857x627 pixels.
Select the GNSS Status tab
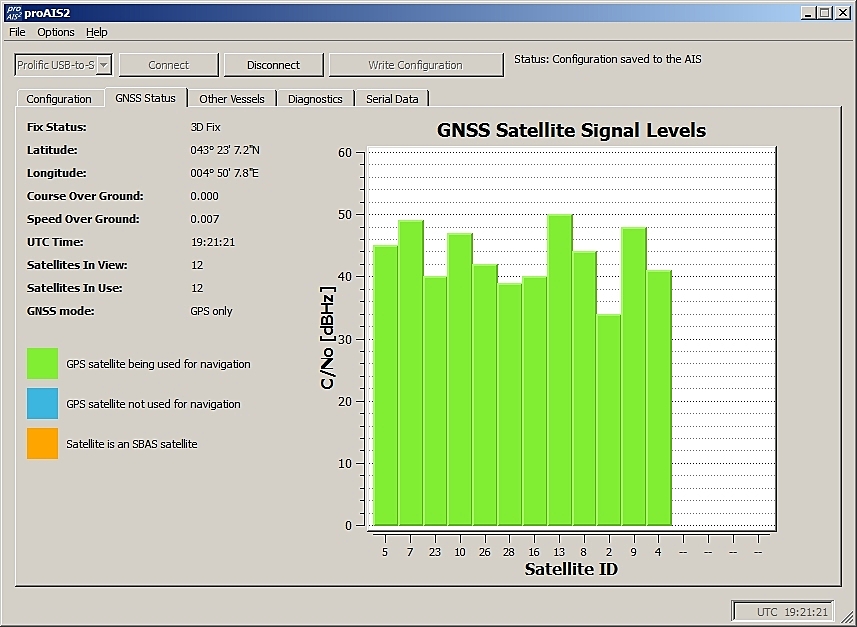pos(145,98)
